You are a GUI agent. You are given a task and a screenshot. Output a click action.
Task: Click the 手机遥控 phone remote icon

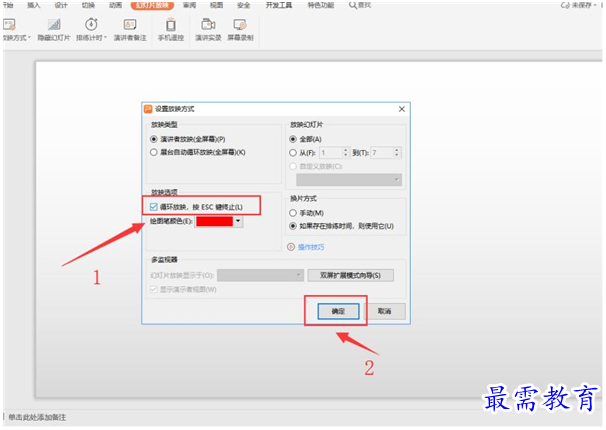click(170, 25)
